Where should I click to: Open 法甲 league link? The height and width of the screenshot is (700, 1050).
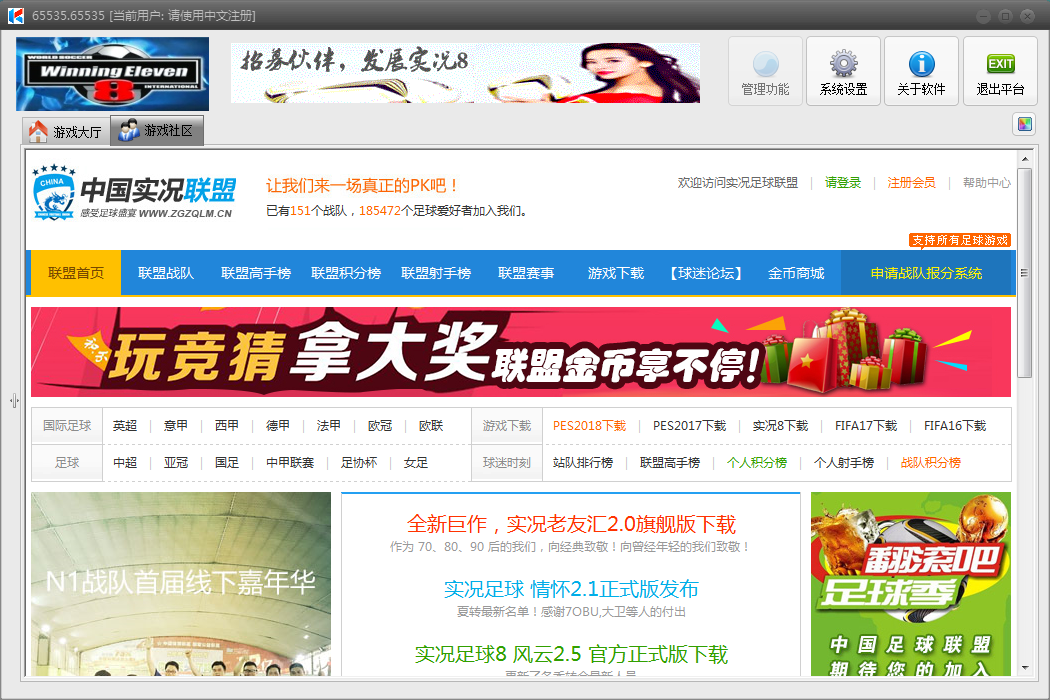[x=328, y=426]
